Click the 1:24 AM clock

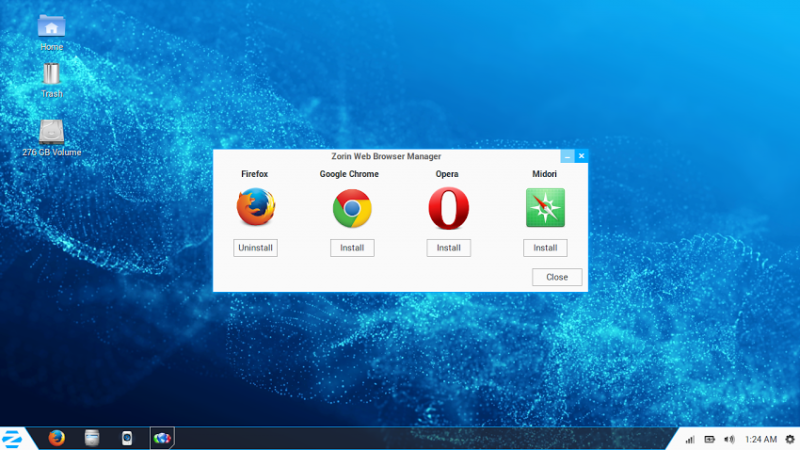(x=761, y=439)
